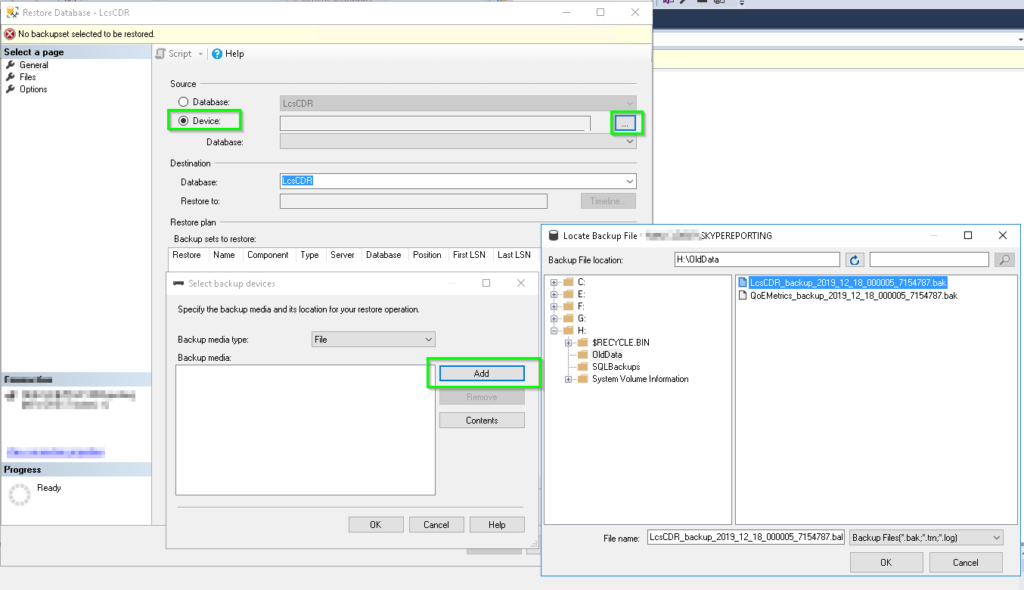The image size is (1024, 590).
Task: Select the System Volume Information folder
Action: pos(640,379)
